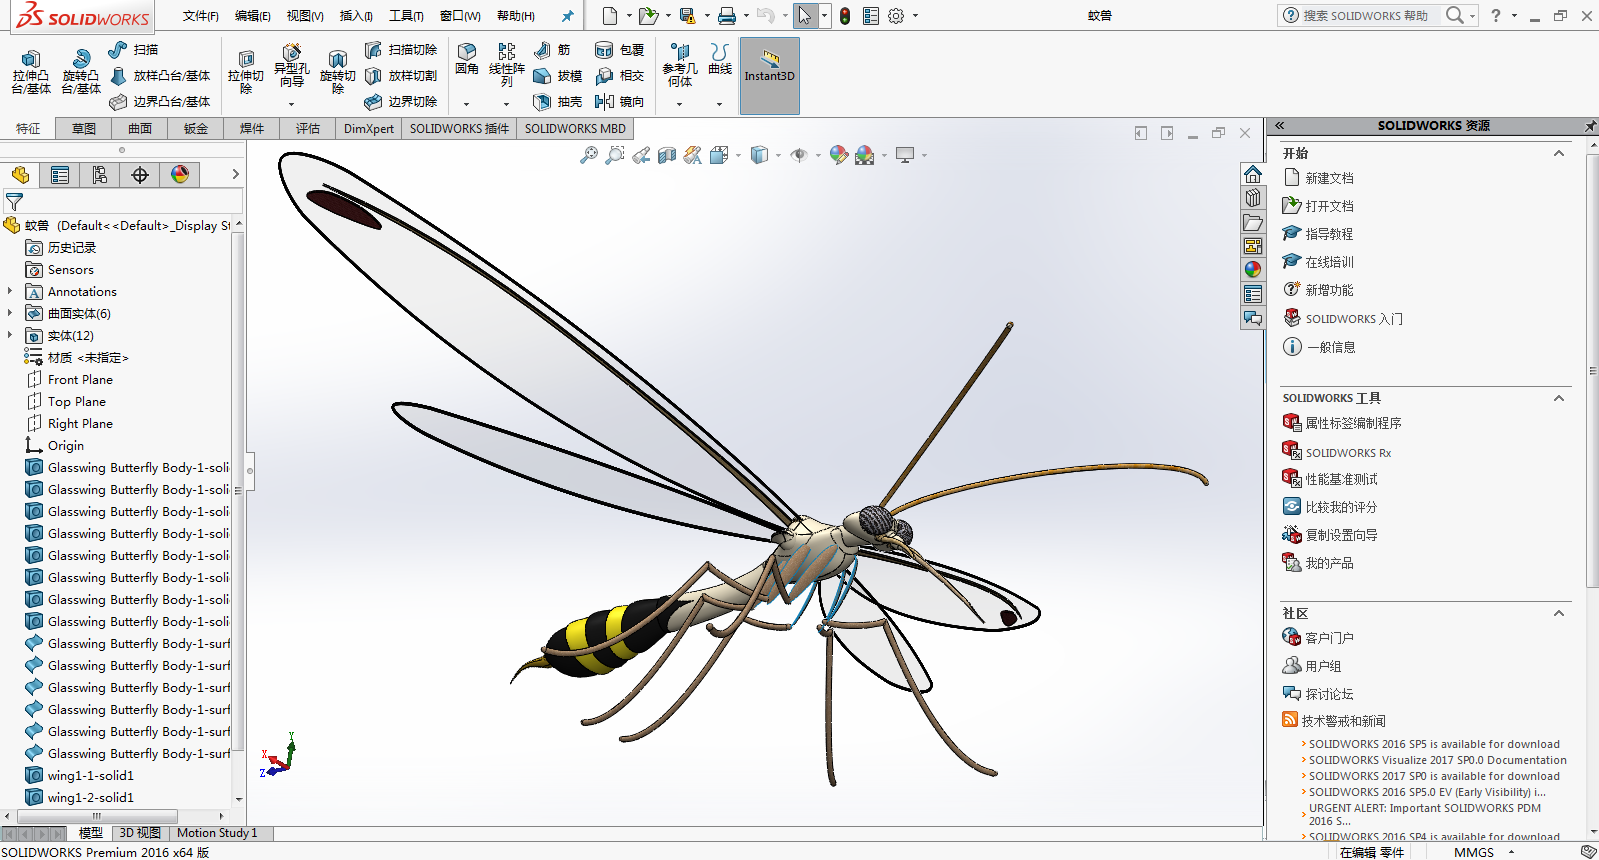Viewport: 1599px width, 860px height.
Task: Open the PropertyManager tab icon
Action: click(x=60, y=175)
